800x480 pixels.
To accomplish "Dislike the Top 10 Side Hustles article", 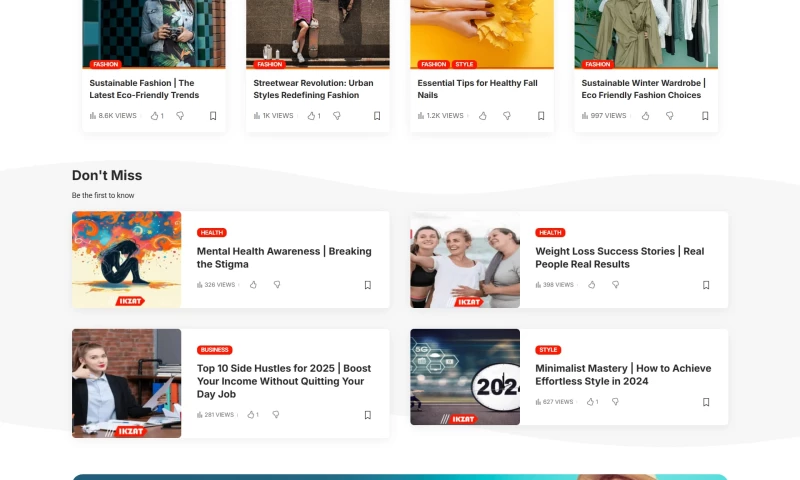I will [x=276, y=414].
